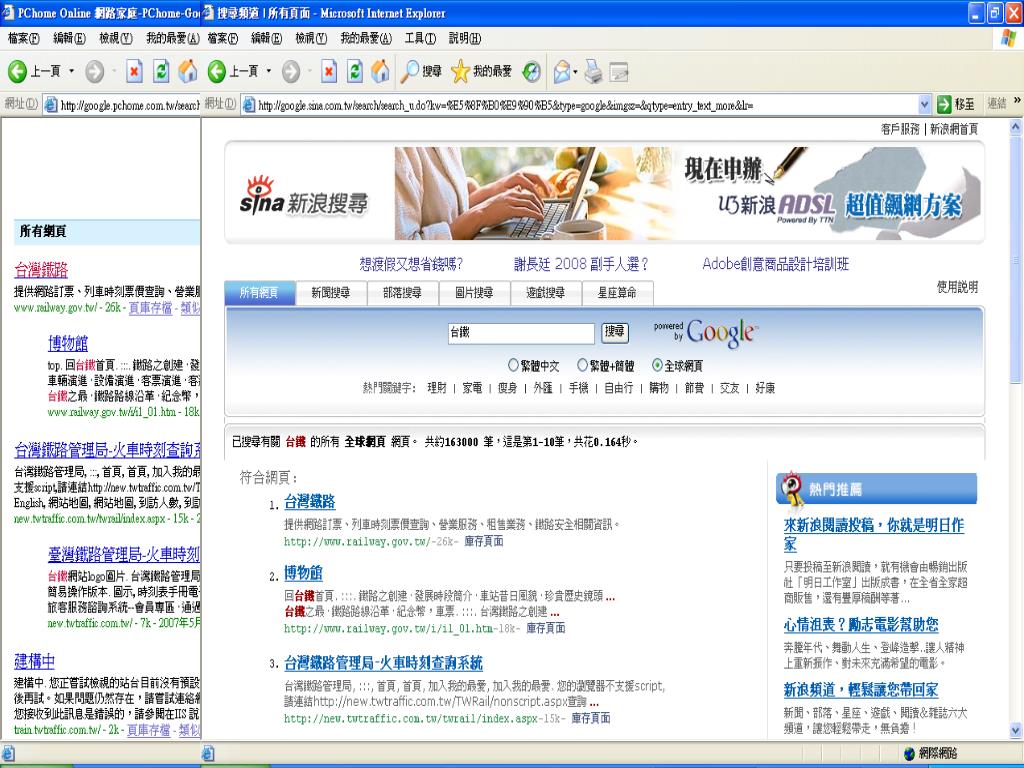Screen dimensions: 1024x768
Task: Switch to the 圖片搜尋 tab
Action: click(474, 293)
